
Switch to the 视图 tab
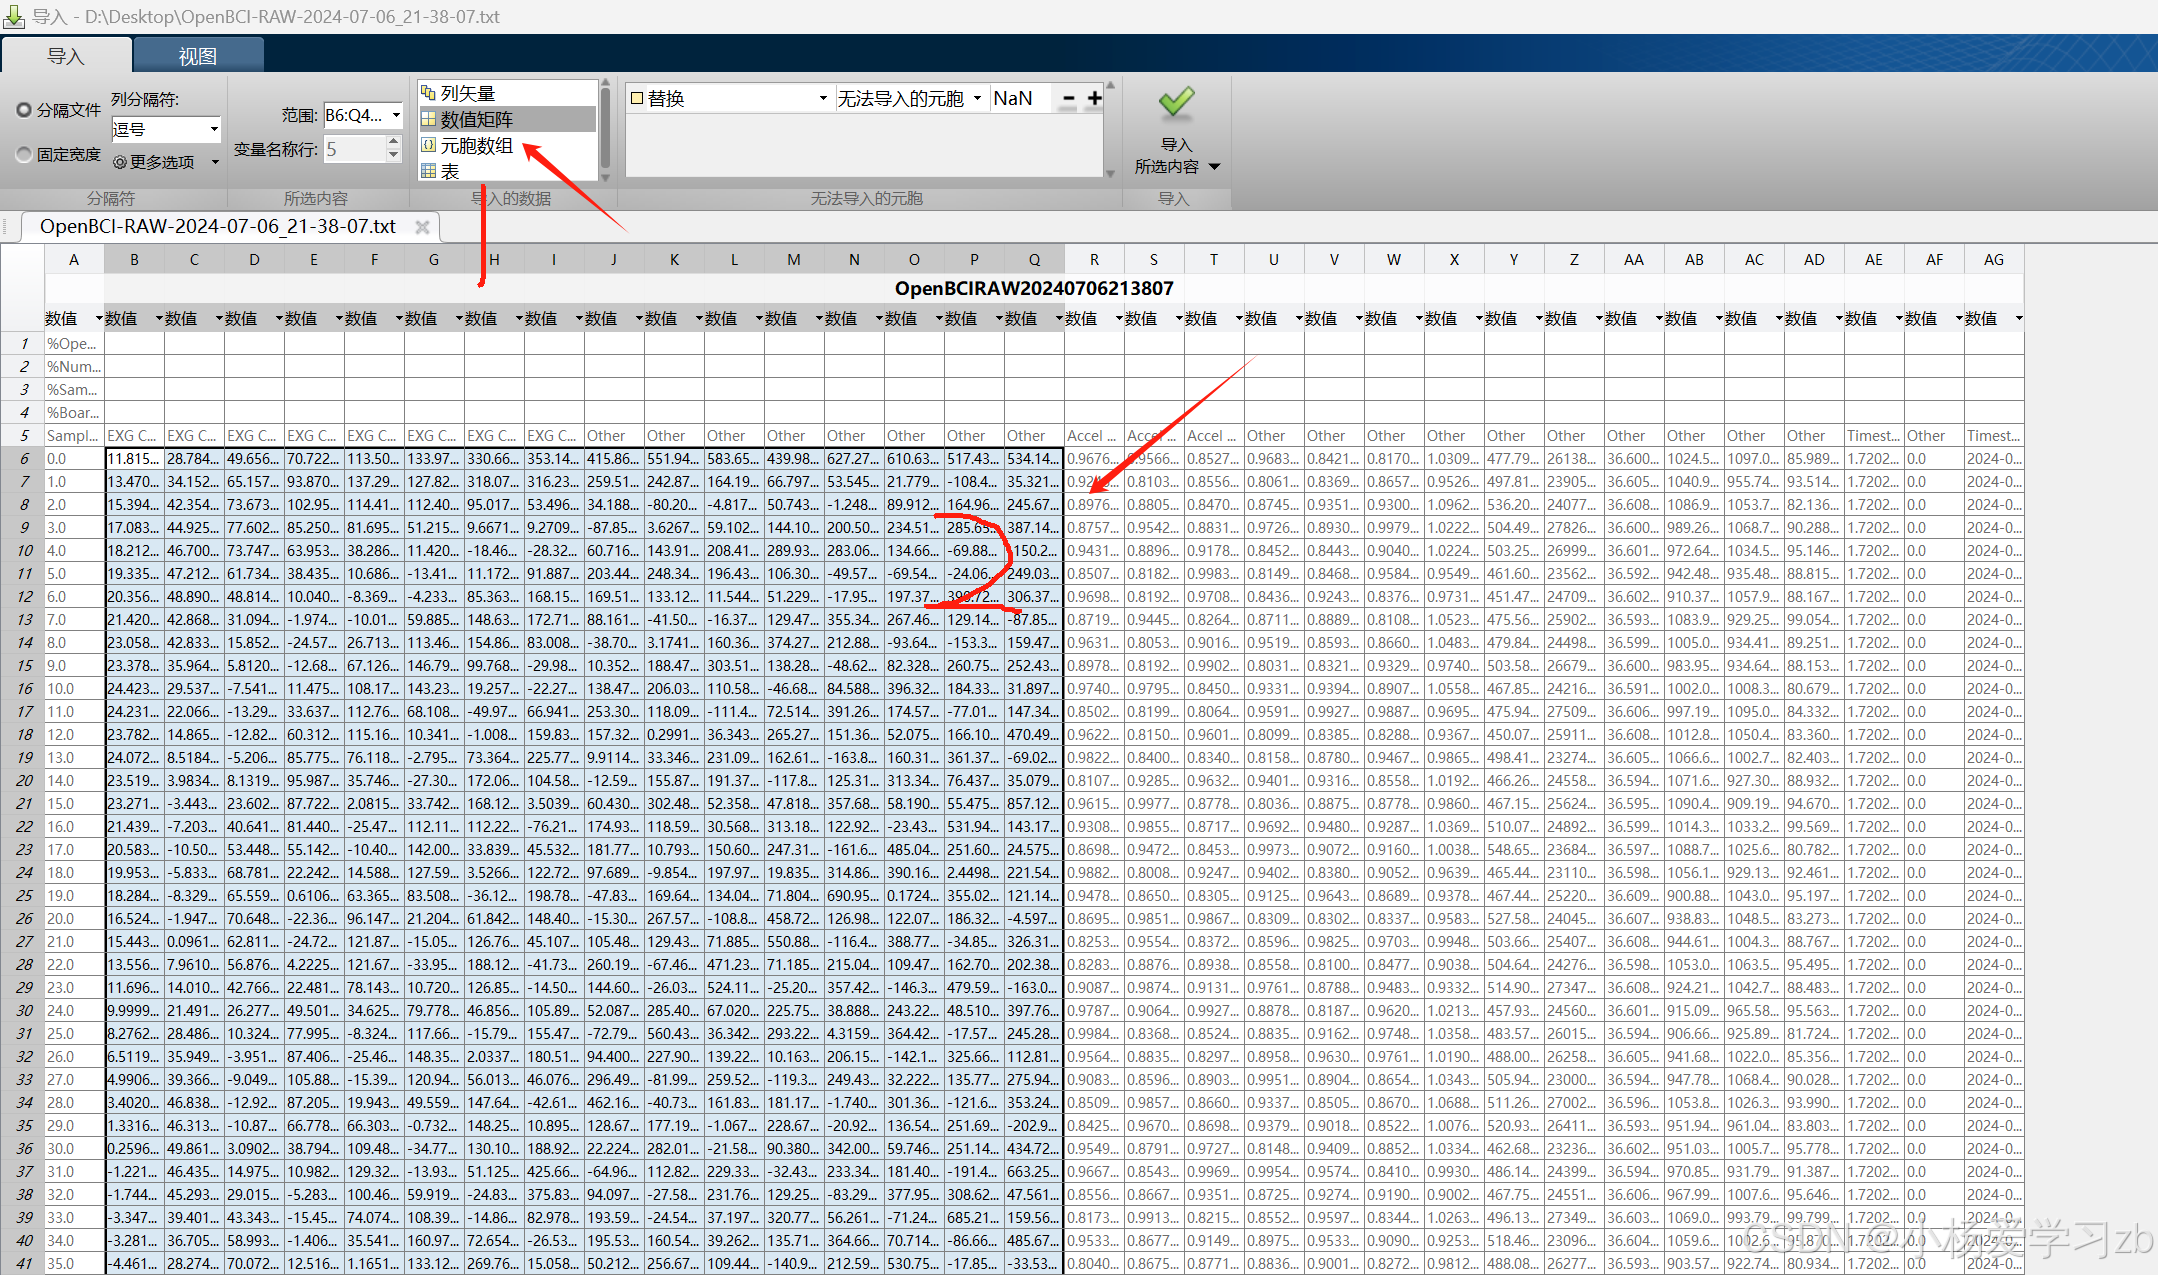(x=197, y=56)
